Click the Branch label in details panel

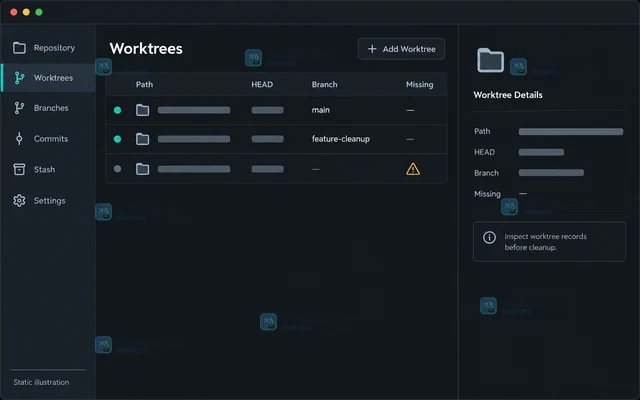[x=486, y=173]
